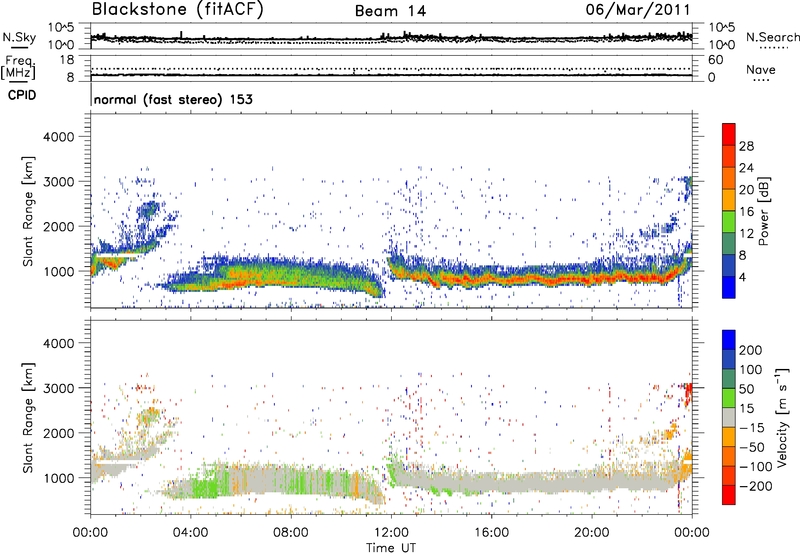
Task: Click the "-50" value on the velocity colorbar
Action: pos(752,447)
